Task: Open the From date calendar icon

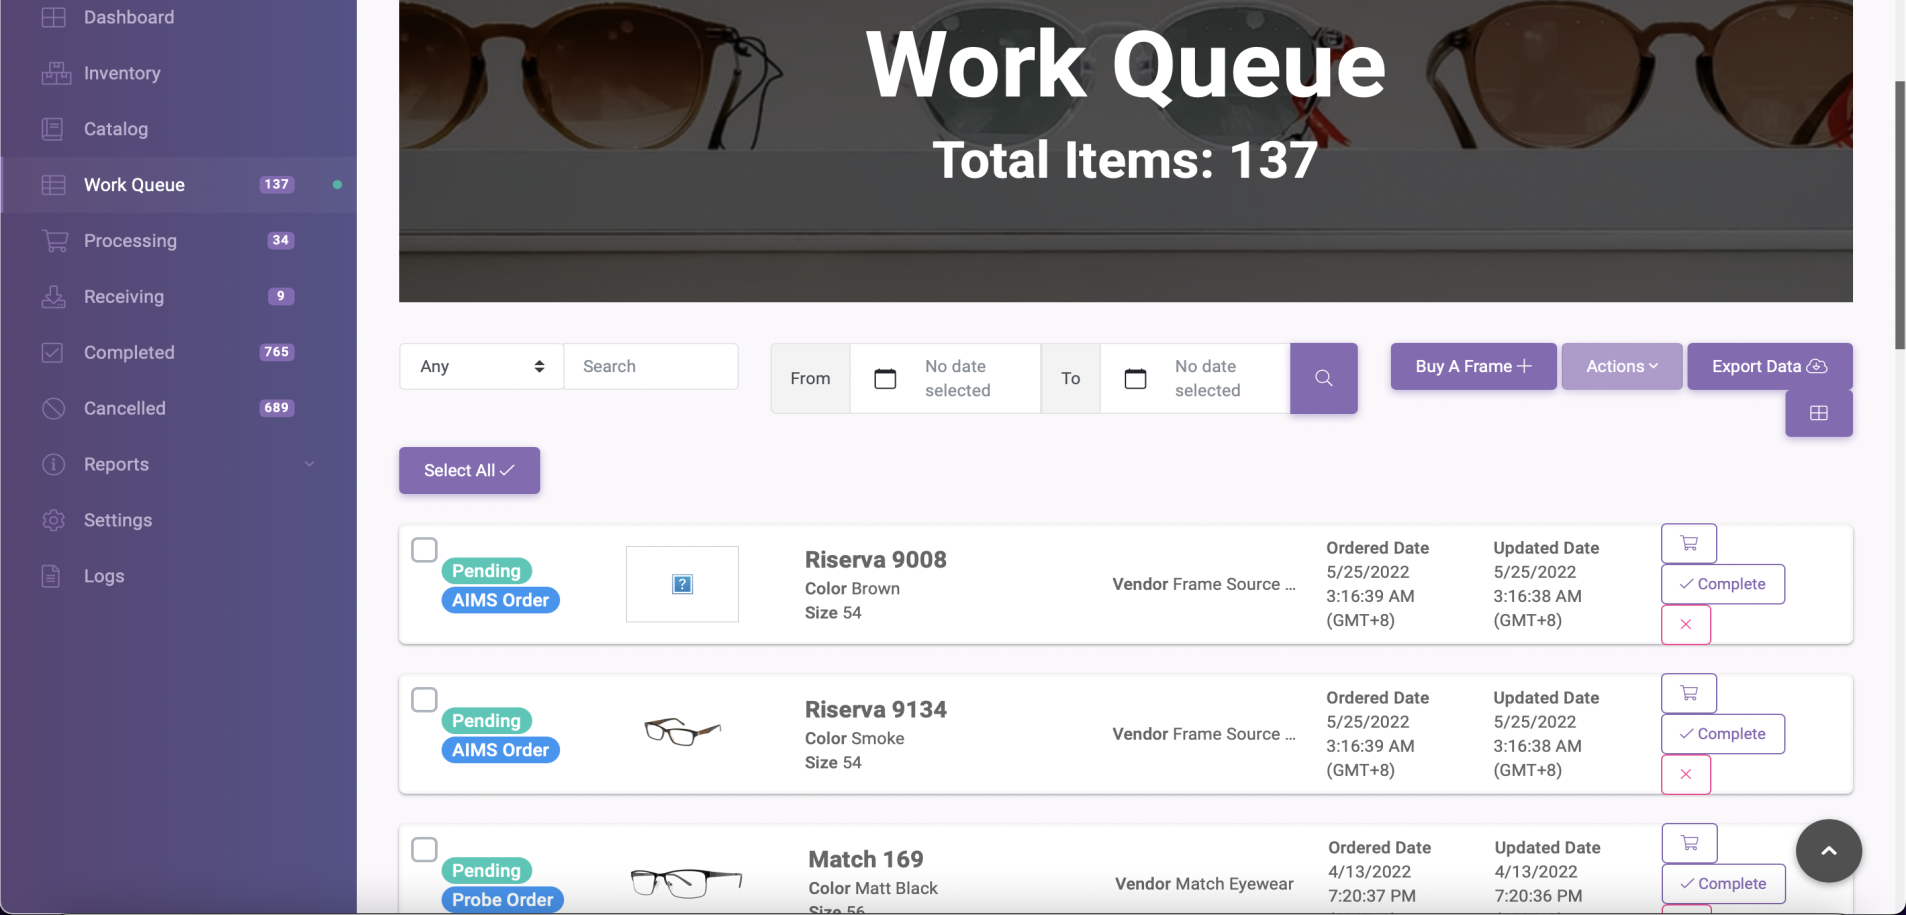Action: [885, 378]
